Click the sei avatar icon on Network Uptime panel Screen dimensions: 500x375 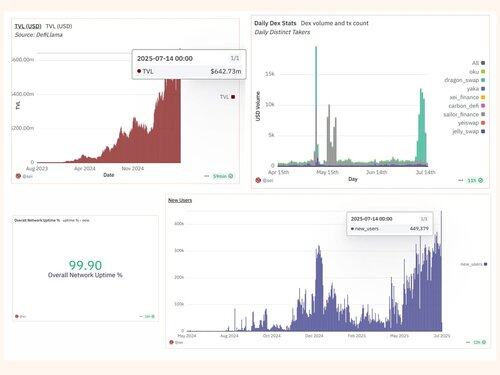[x=17, y=316]
